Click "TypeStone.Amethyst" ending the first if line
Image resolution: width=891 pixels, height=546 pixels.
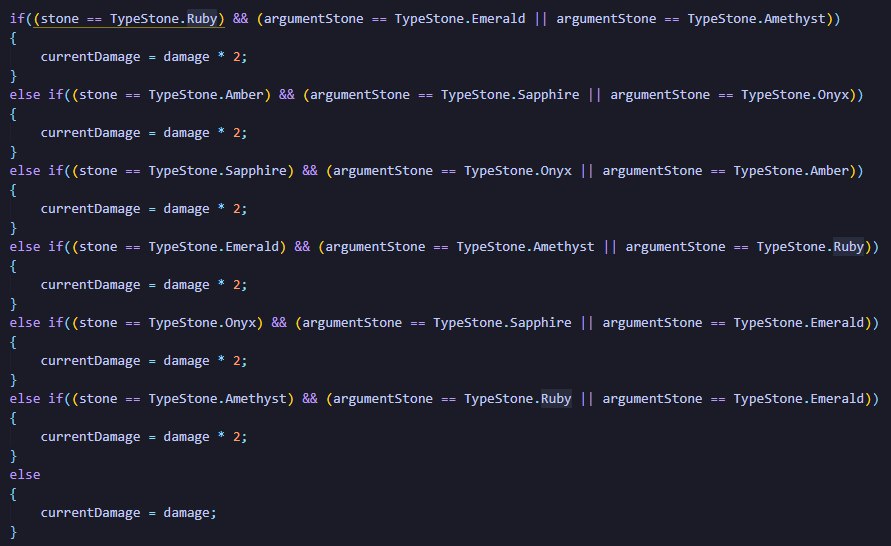[756, 19]
